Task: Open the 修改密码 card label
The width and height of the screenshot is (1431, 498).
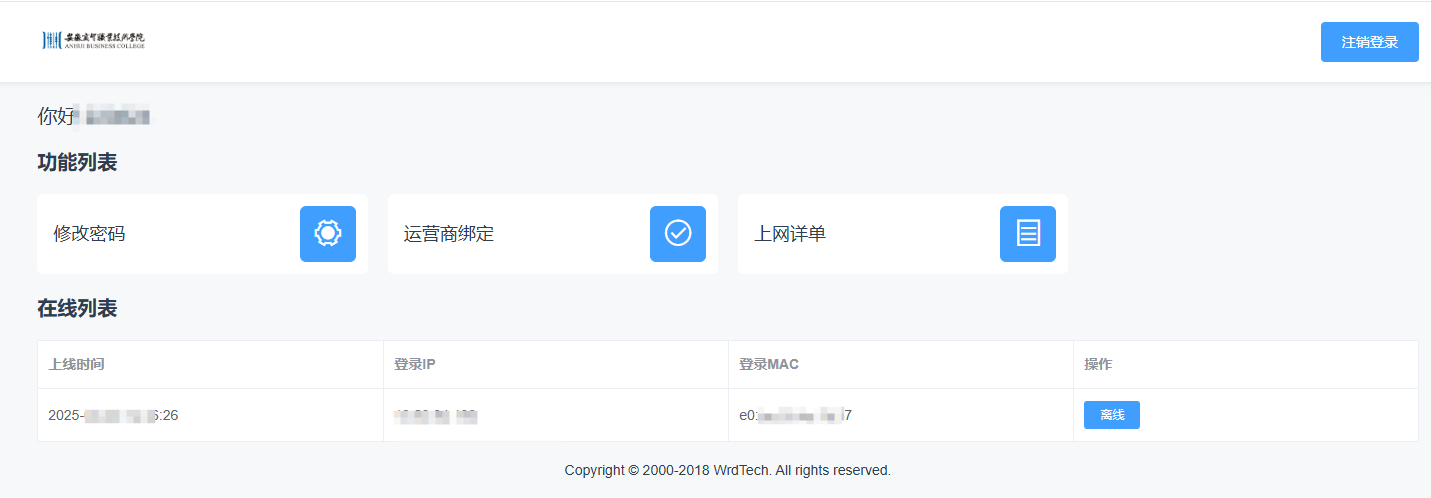Action: (90, 234)
